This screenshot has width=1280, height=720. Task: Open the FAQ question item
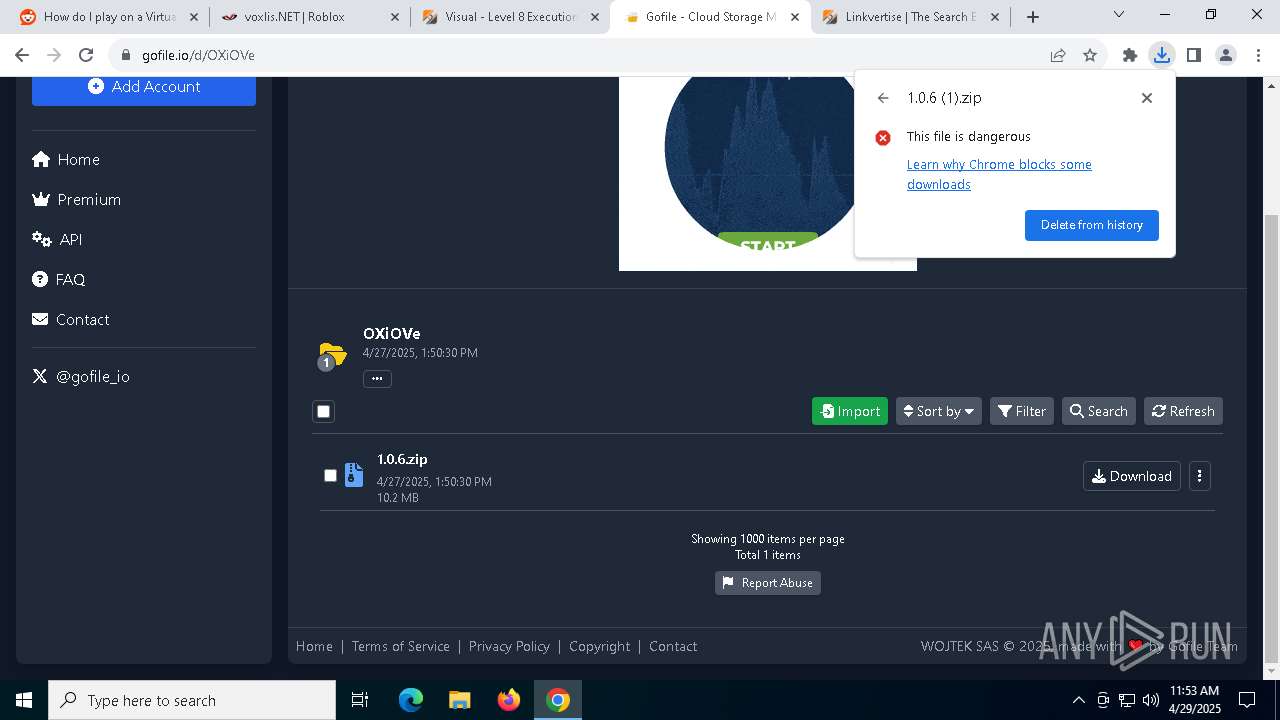click(59, 280)
